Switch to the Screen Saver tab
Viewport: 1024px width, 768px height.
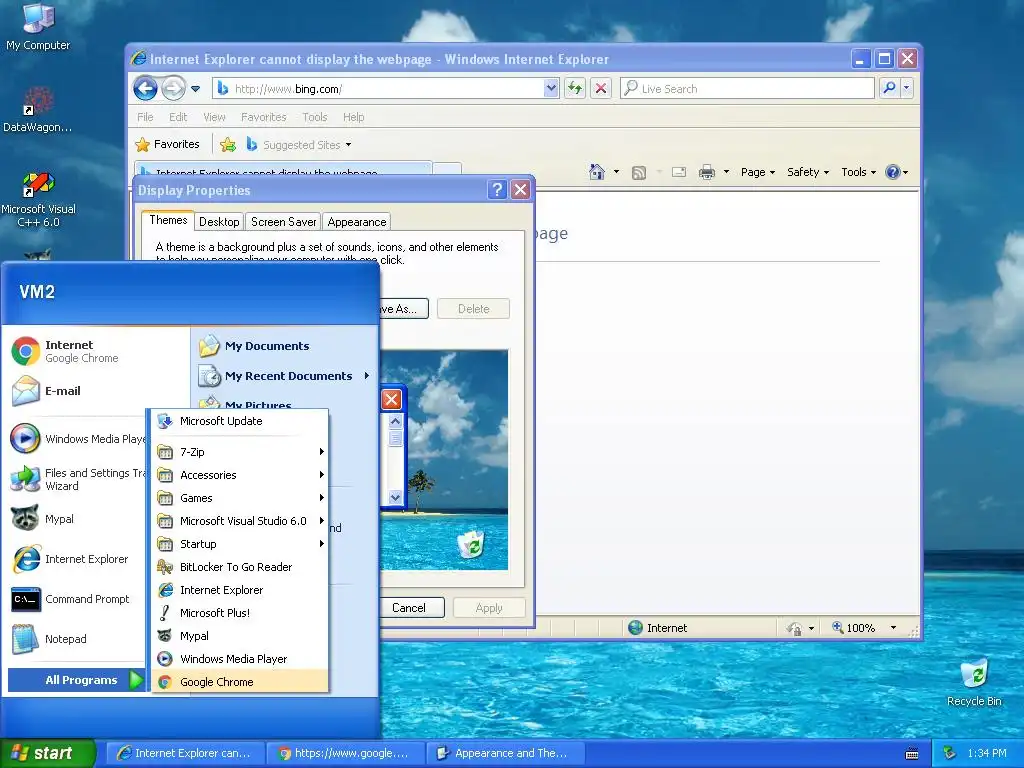tap(283, 222)
